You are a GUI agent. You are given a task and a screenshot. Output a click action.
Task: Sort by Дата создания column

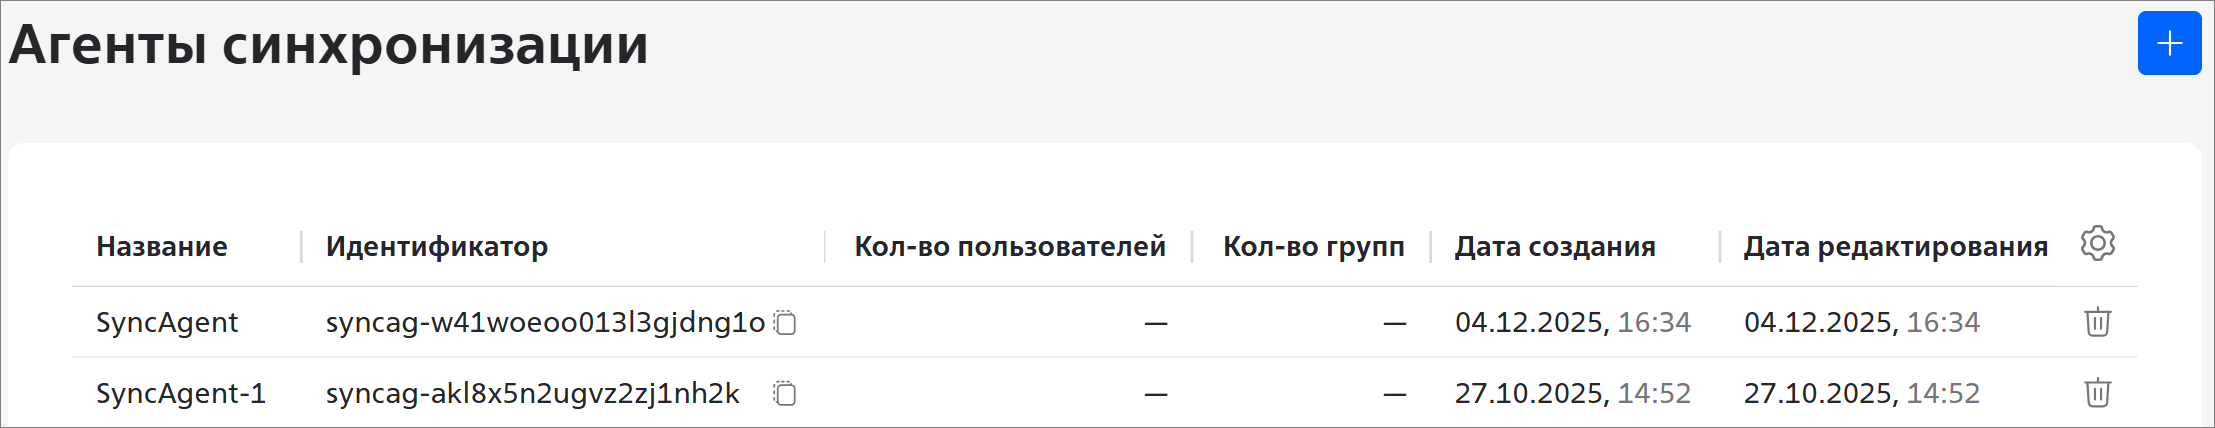point(1555,247)
